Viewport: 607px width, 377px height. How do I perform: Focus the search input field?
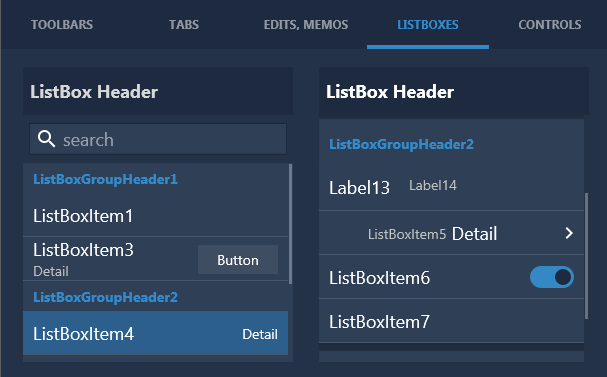[x=158, y=139]
